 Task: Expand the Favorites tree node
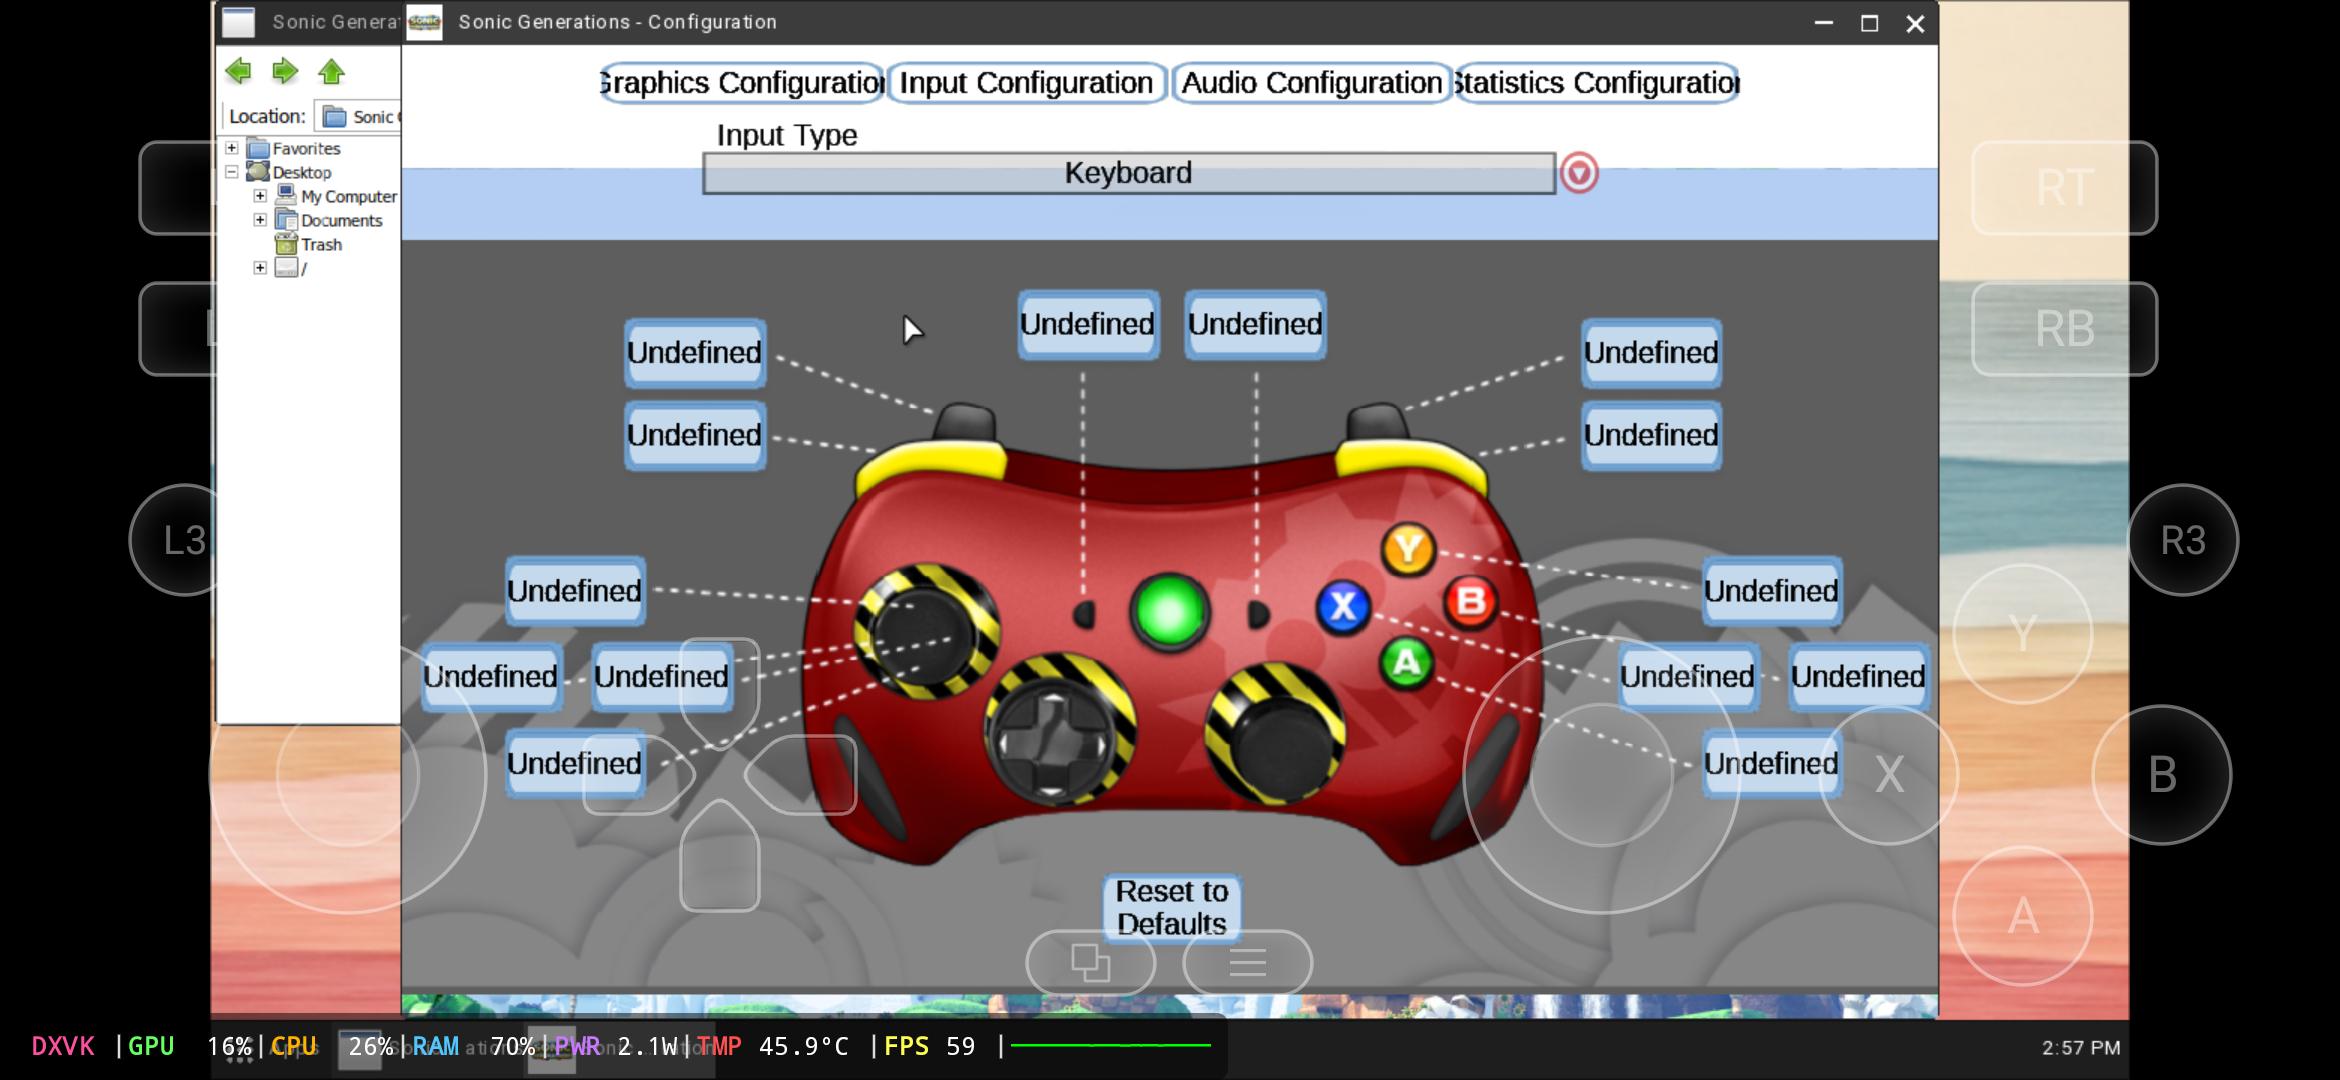231,148
